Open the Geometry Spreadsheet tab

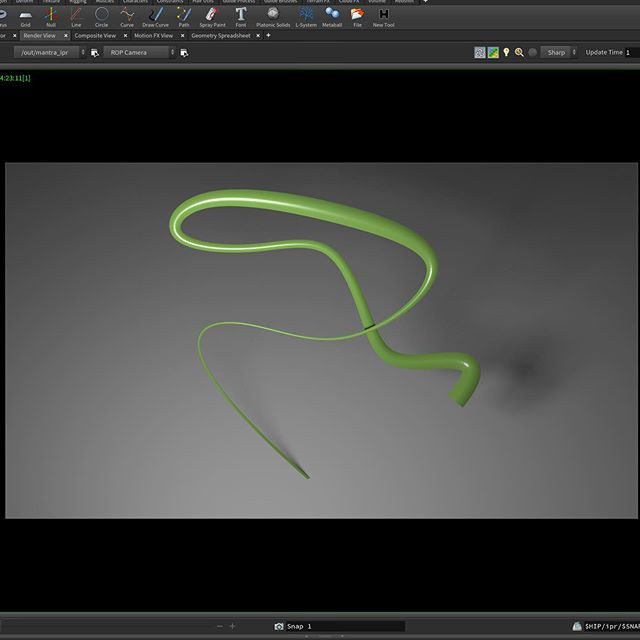[222, 35]
